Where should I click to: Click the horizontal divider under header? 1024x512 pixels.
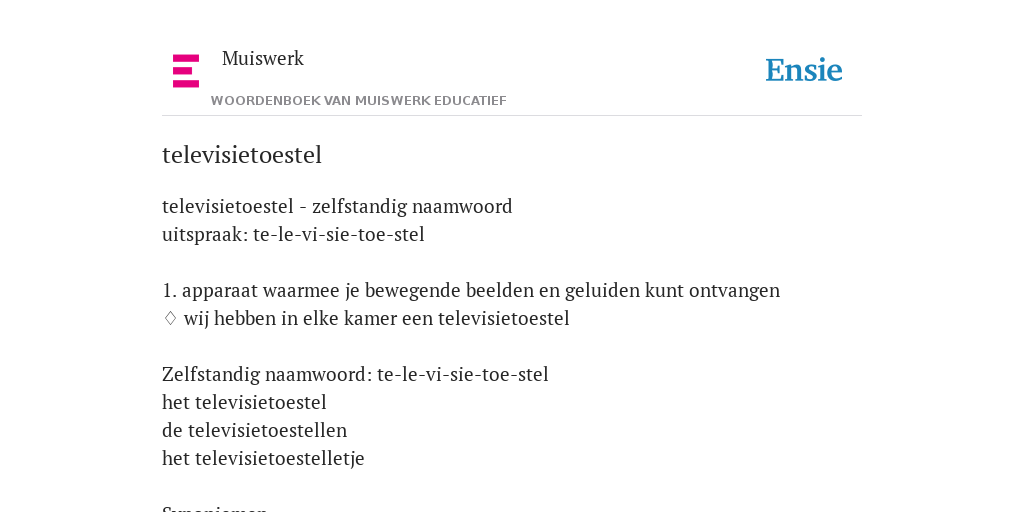coord(512,116)
